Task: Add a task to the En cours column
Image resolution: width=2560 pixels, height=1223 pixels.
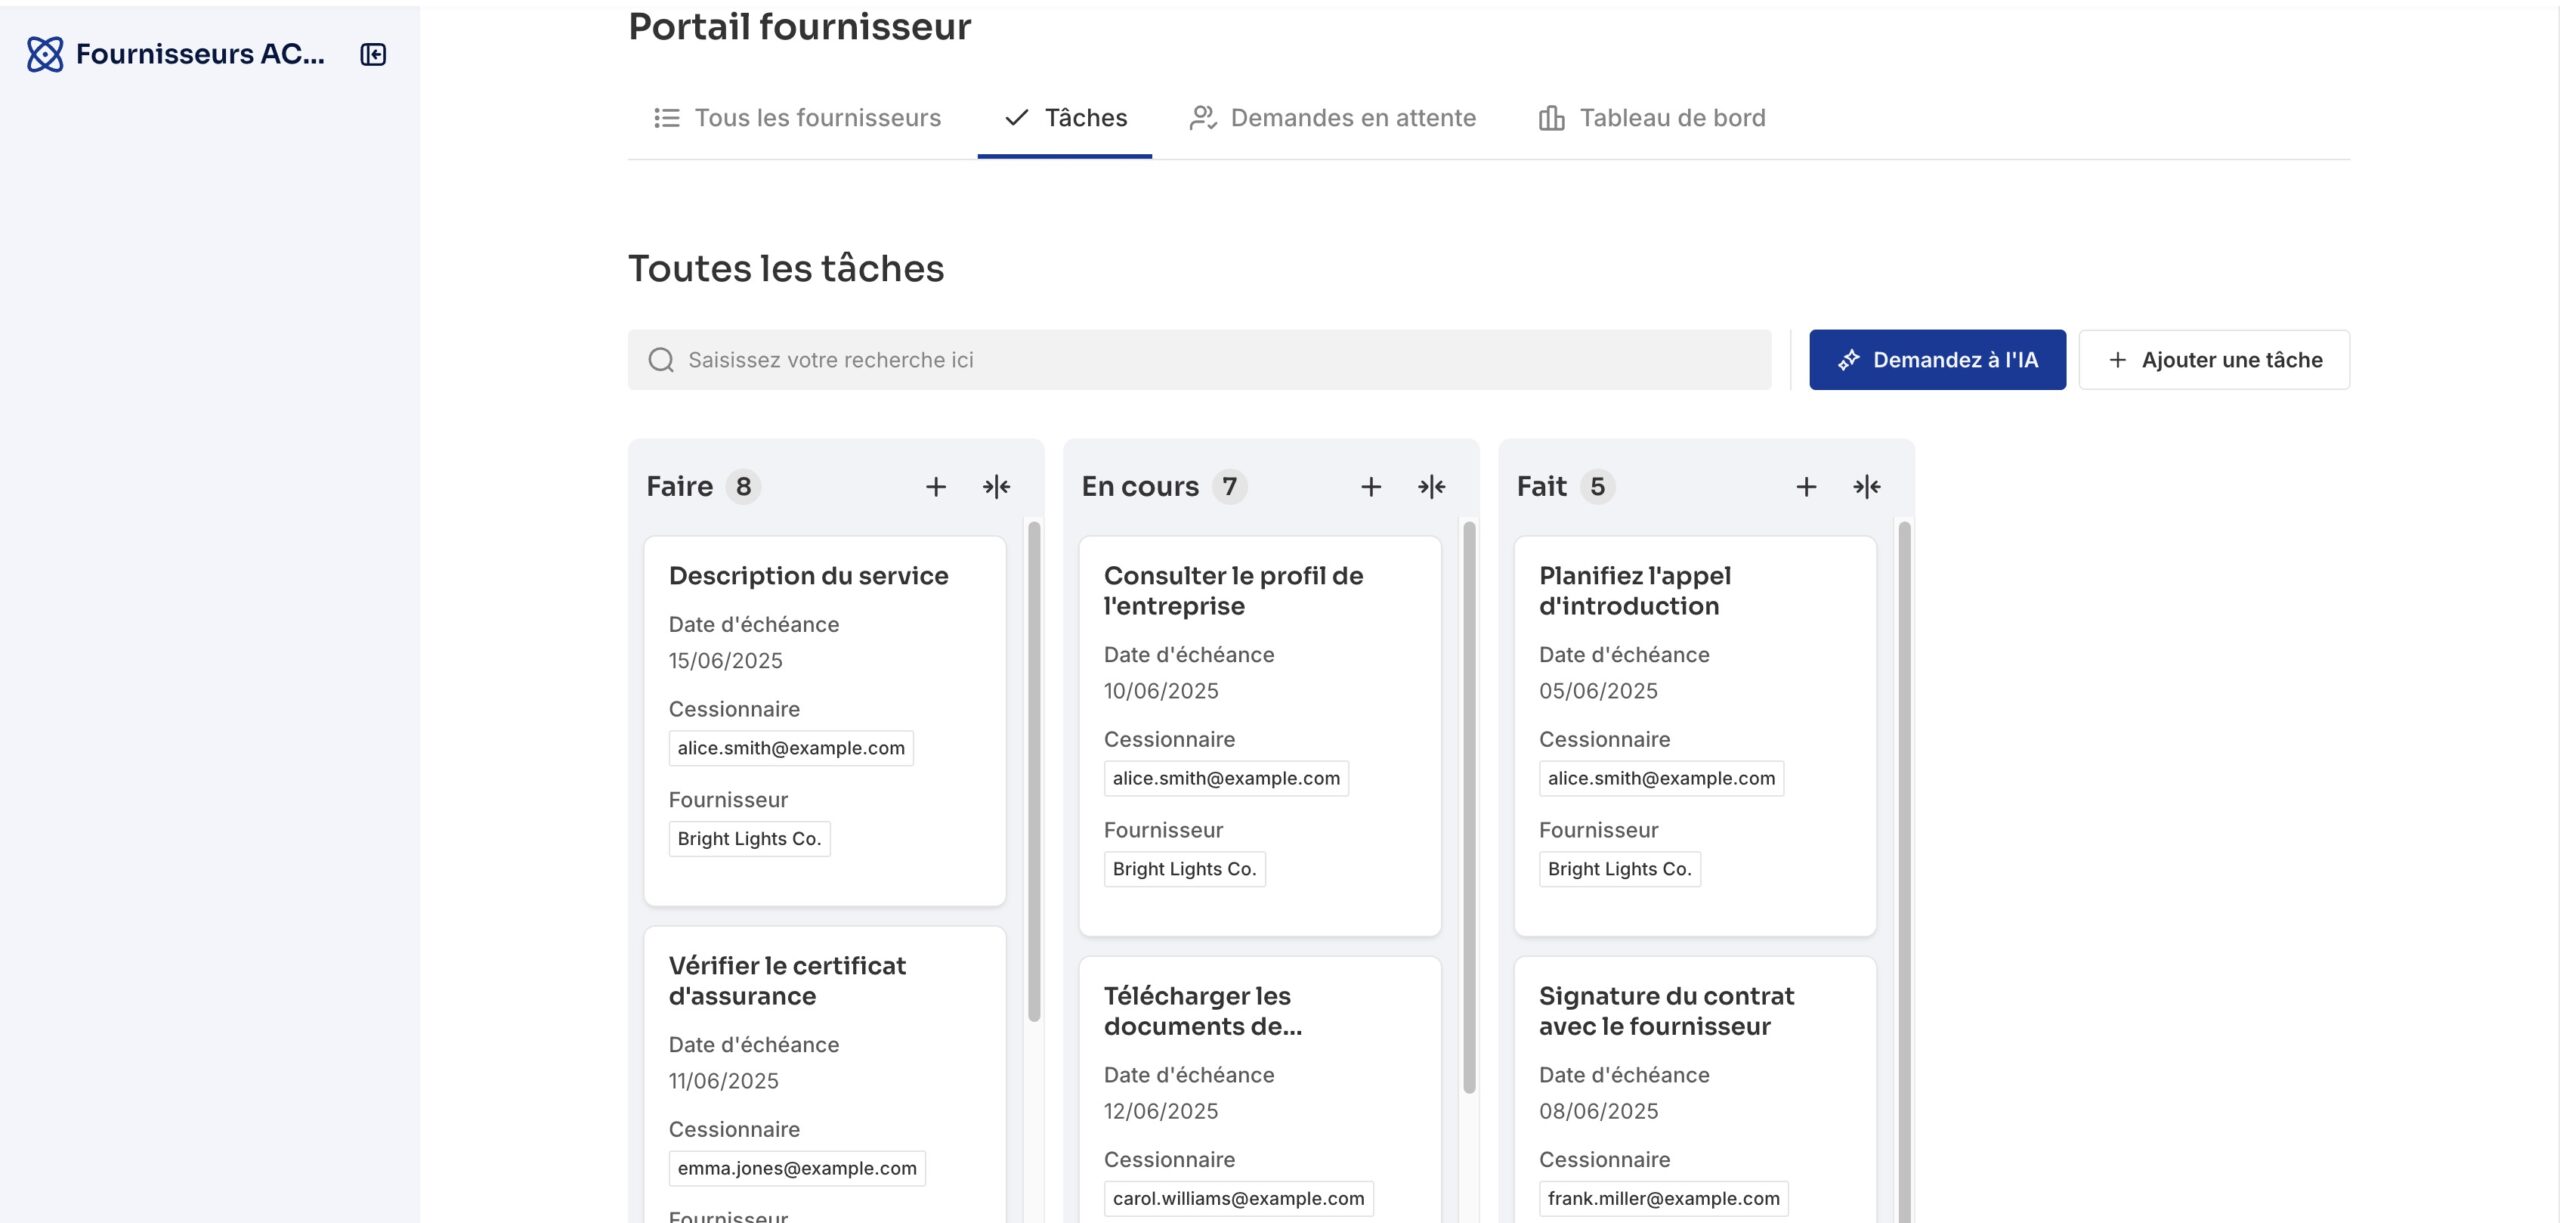Action: (1370, 487)
